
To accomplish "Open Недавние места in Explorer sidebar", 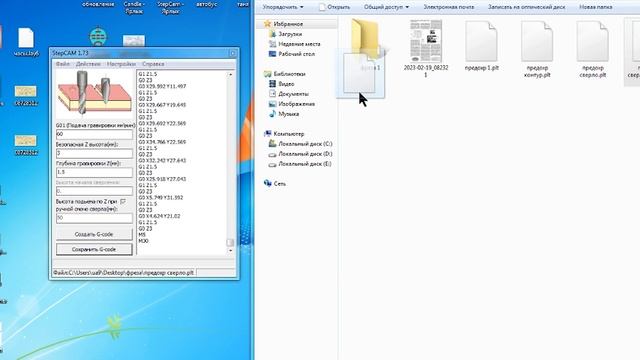I will tap(299, 44).
